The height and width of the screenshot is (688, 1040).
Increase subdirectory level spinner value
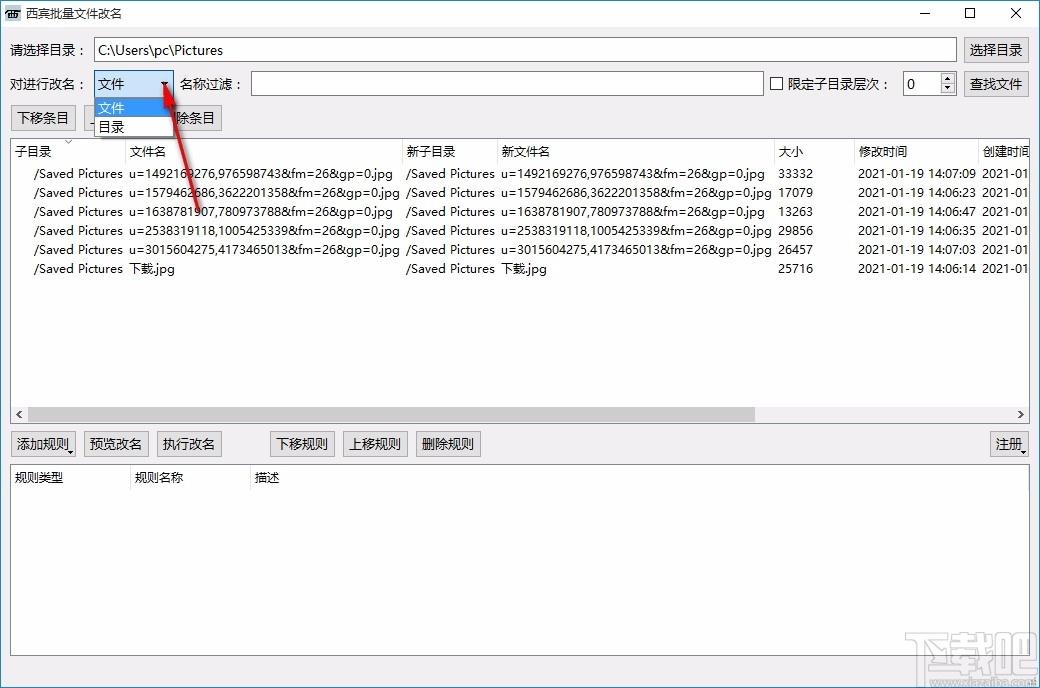(948, 79)
